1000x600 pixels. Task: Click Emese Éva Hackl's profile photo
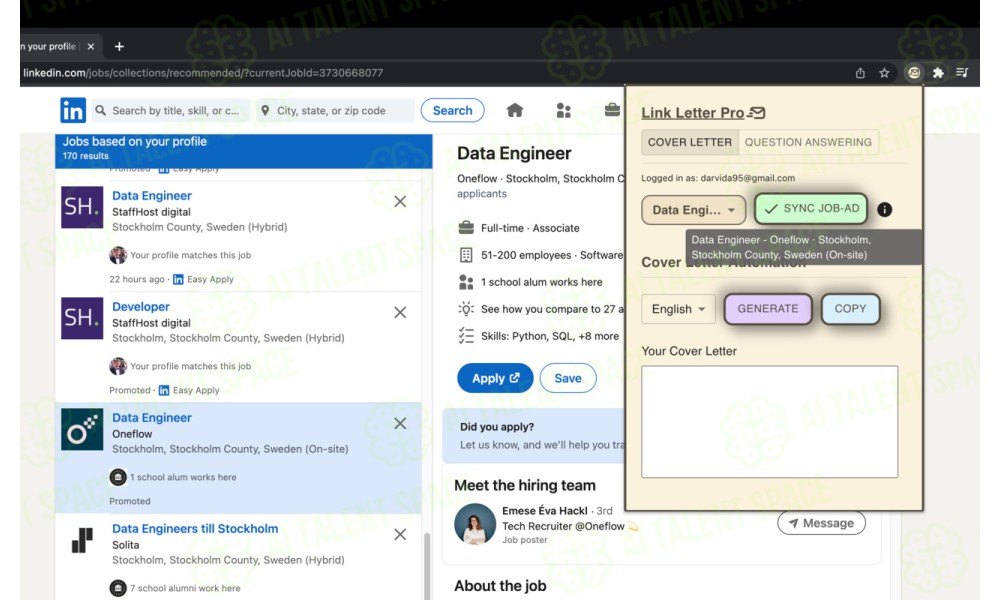tap(475, 524)
